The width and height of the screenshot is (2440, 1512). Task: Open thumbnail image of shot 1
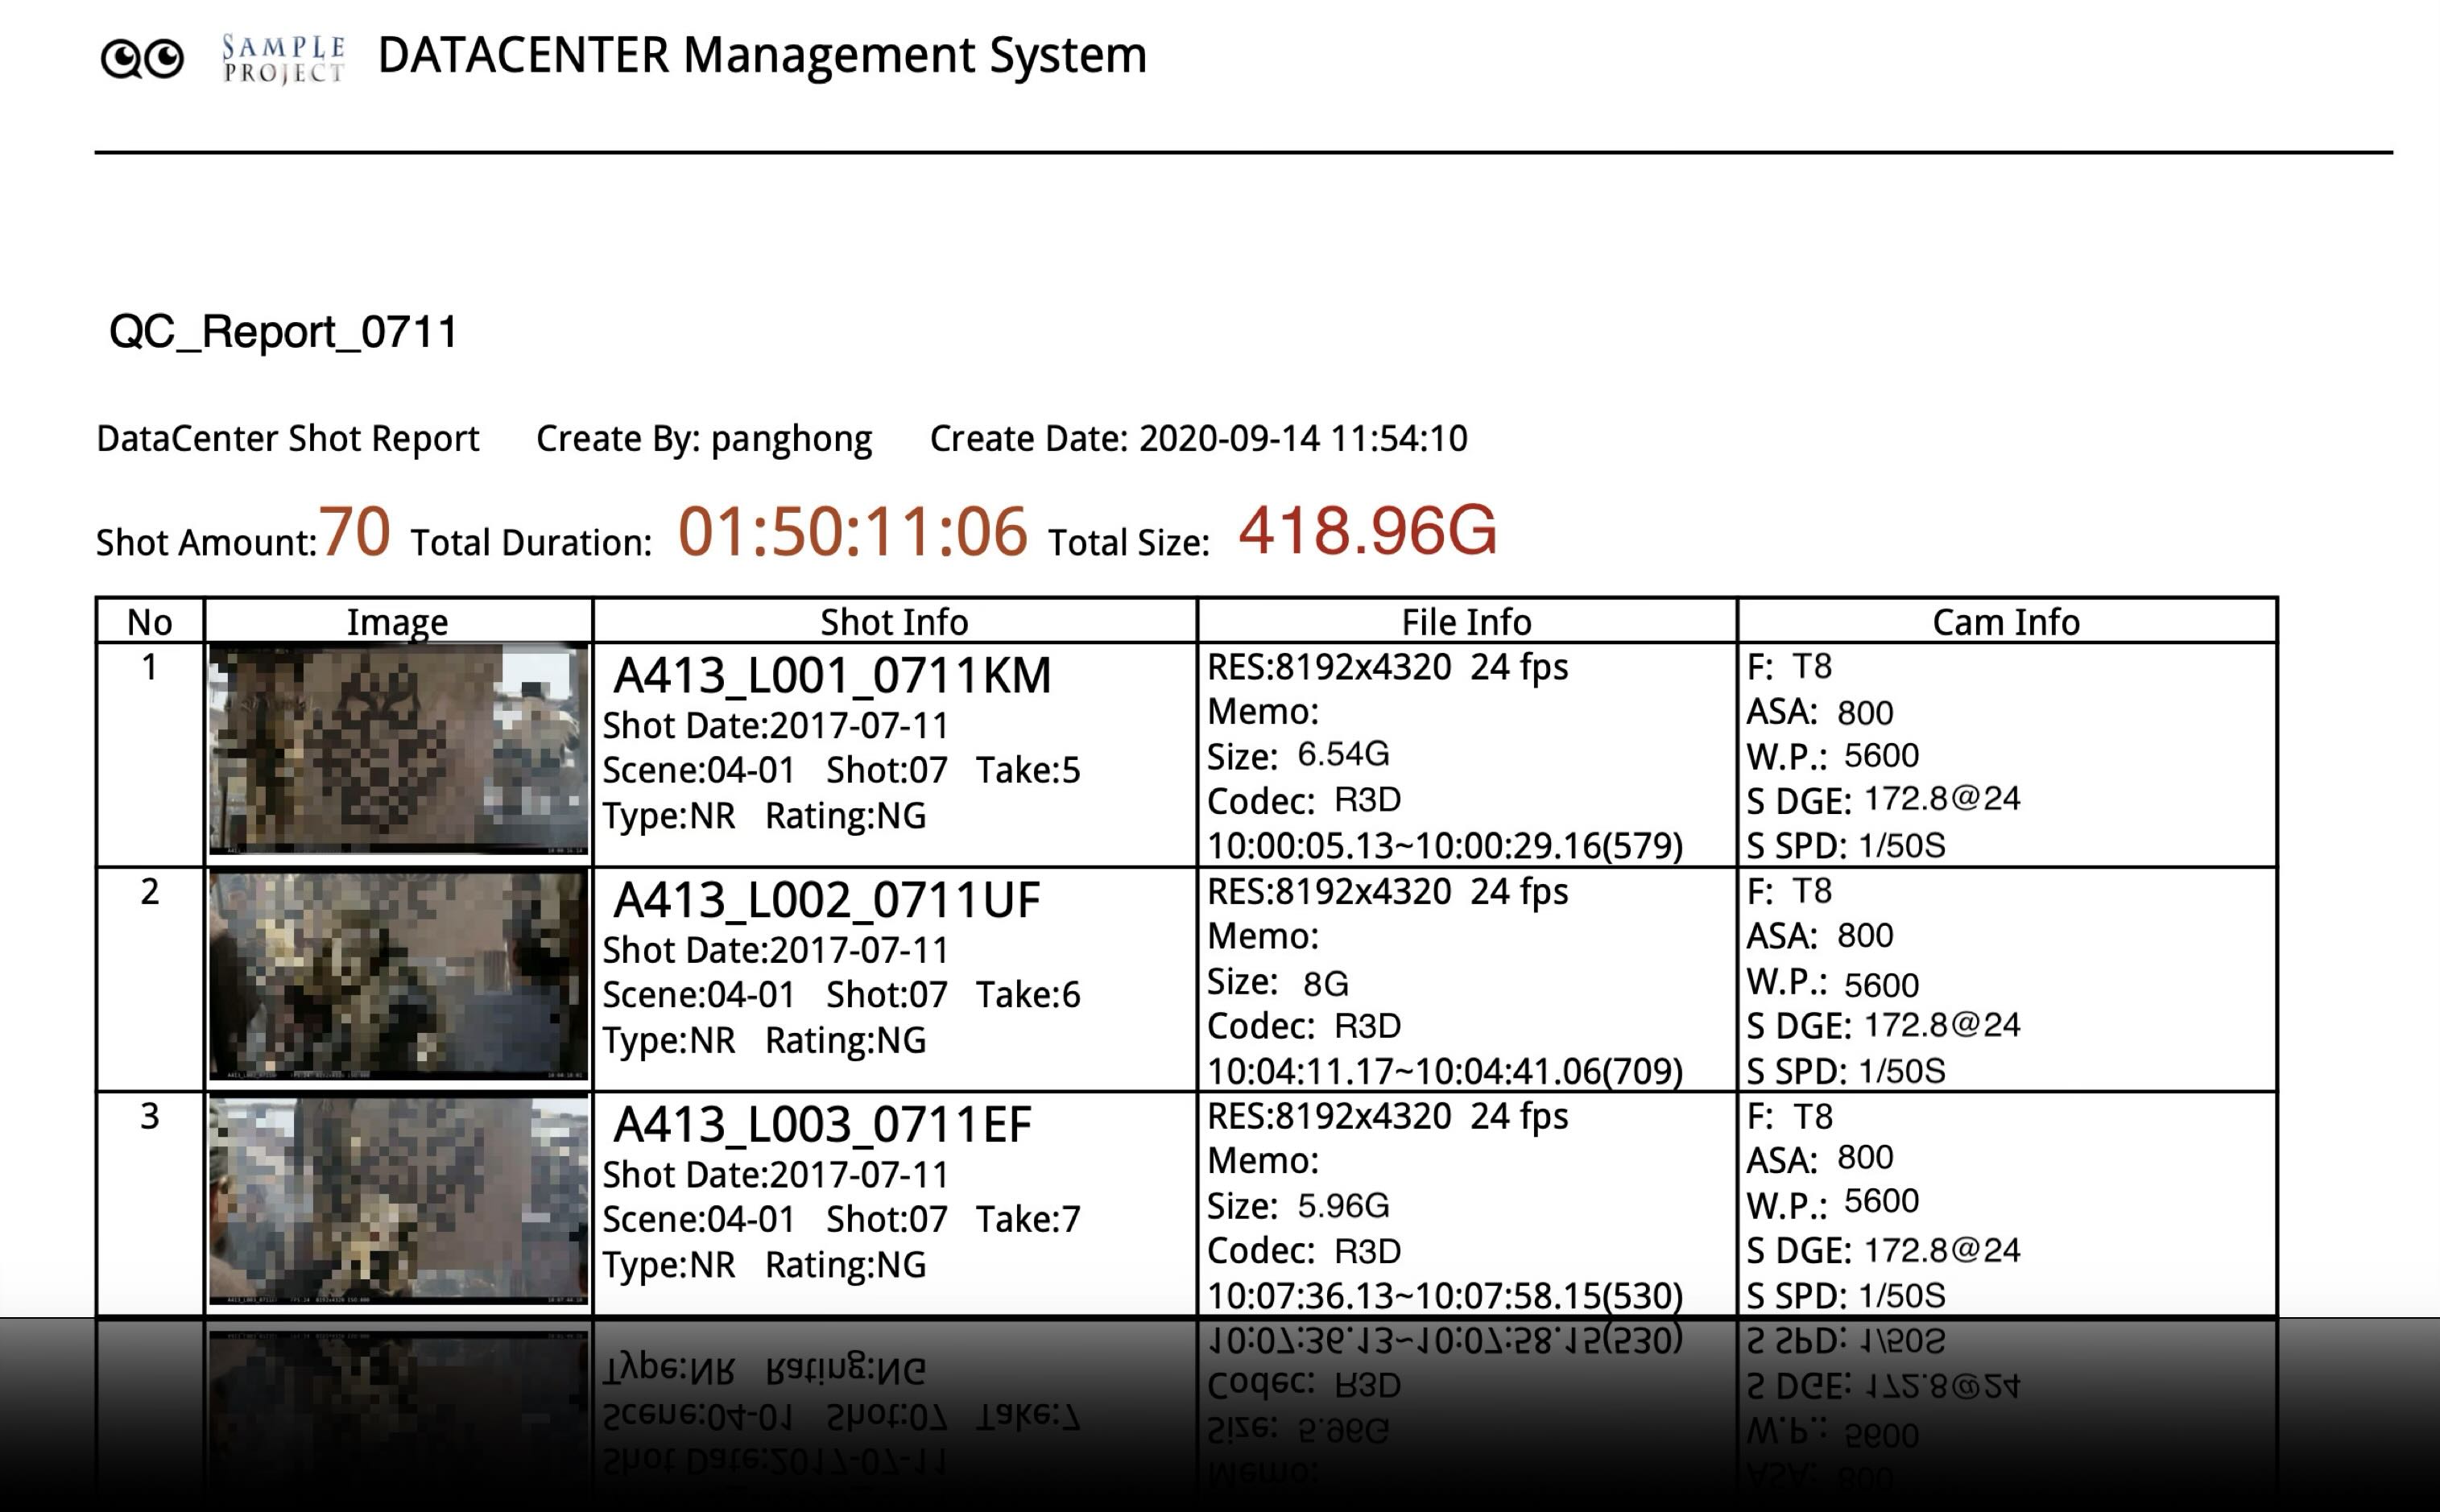tap(398, 750)
